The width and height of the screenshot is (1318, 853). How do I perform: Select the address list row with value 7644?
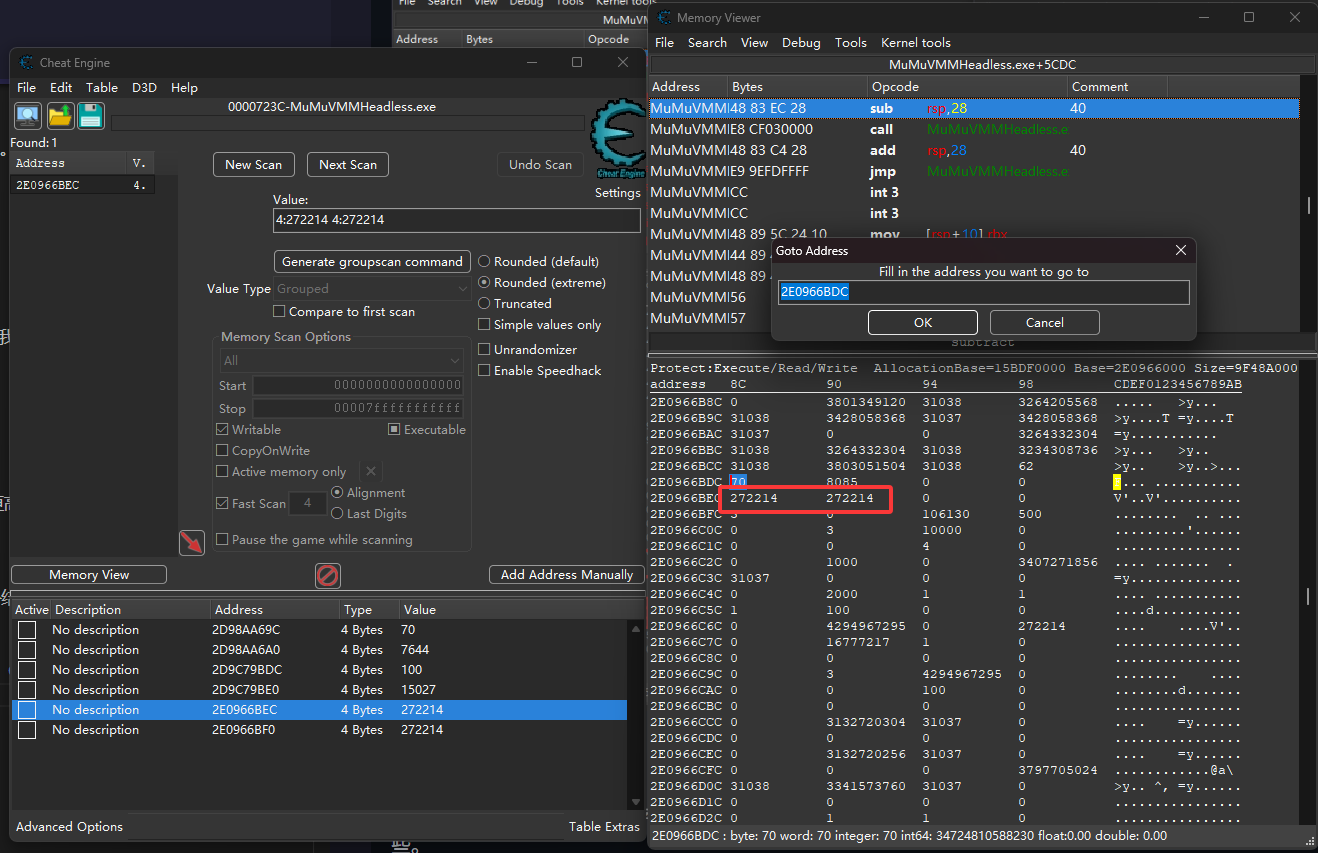(320, 650)
